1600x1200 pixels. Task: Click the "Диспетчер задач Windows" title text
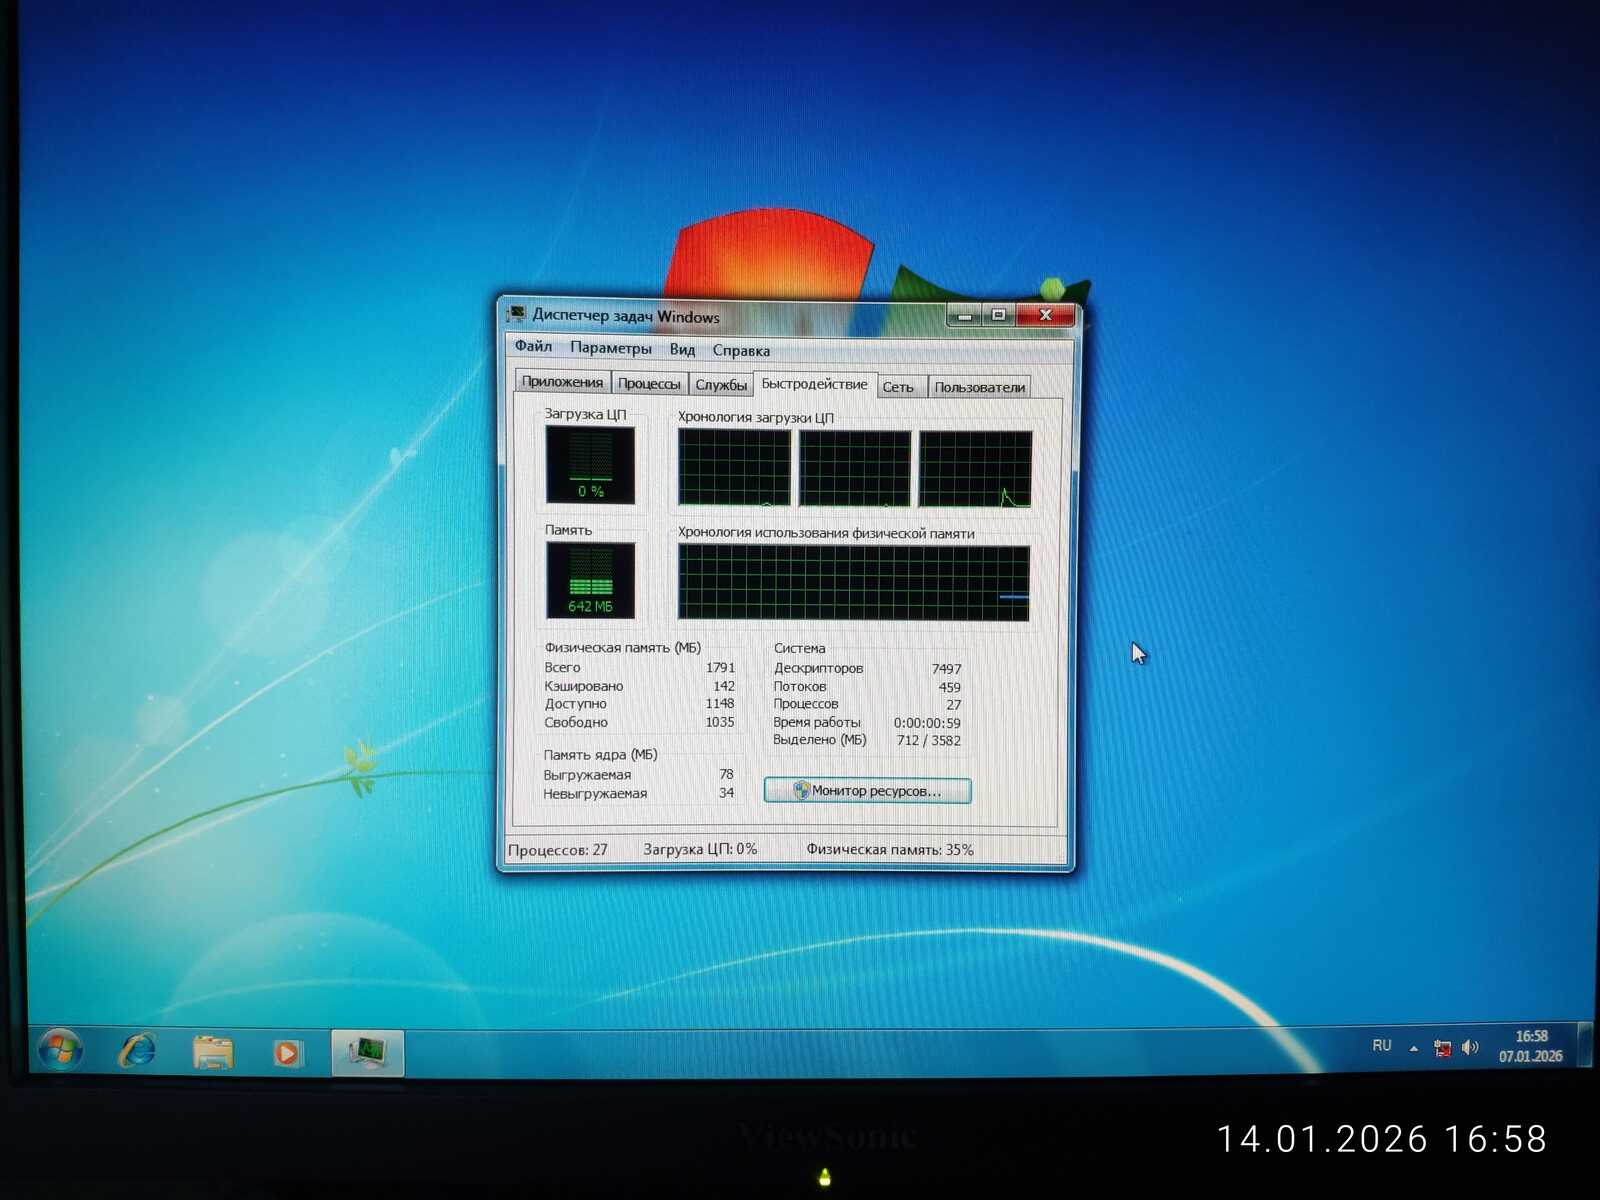tap(626, 316)
